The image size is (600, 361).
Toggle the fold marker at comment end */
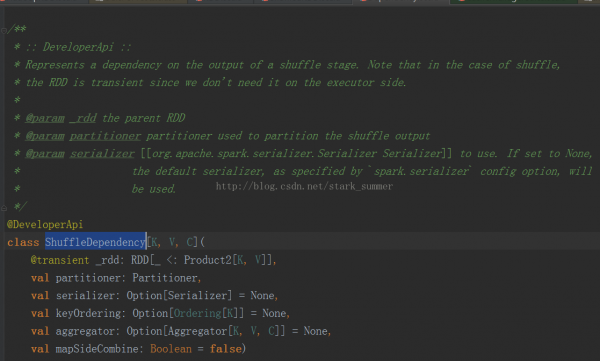pyautogui.click(x=3, y=208)
